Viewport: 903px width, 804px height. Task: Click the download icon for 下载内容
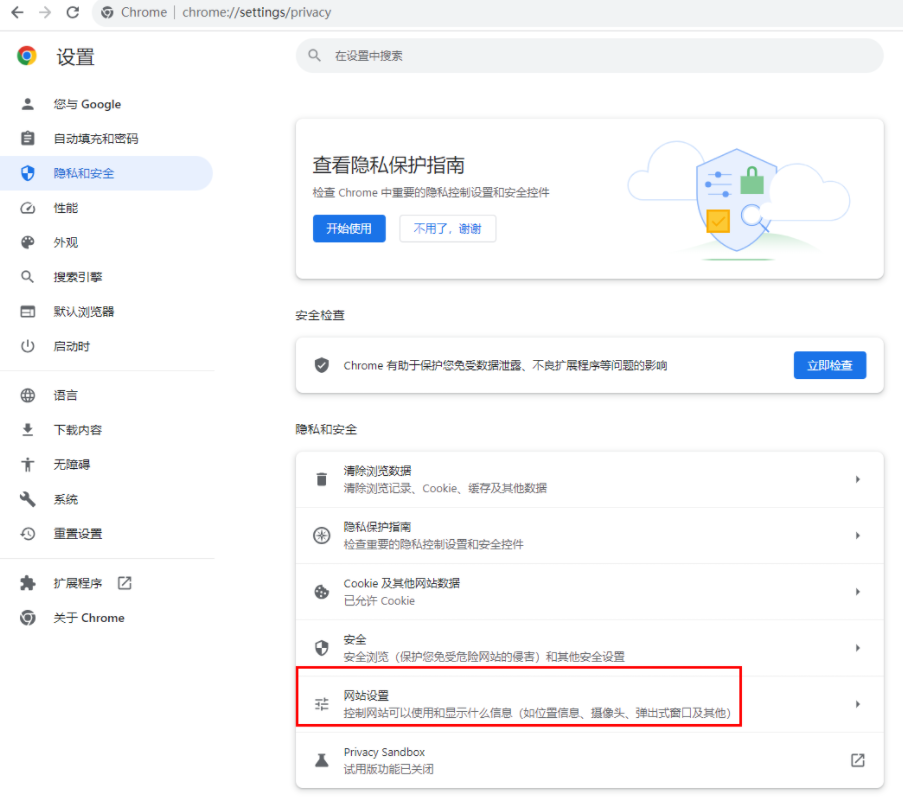tap(28, 430)
